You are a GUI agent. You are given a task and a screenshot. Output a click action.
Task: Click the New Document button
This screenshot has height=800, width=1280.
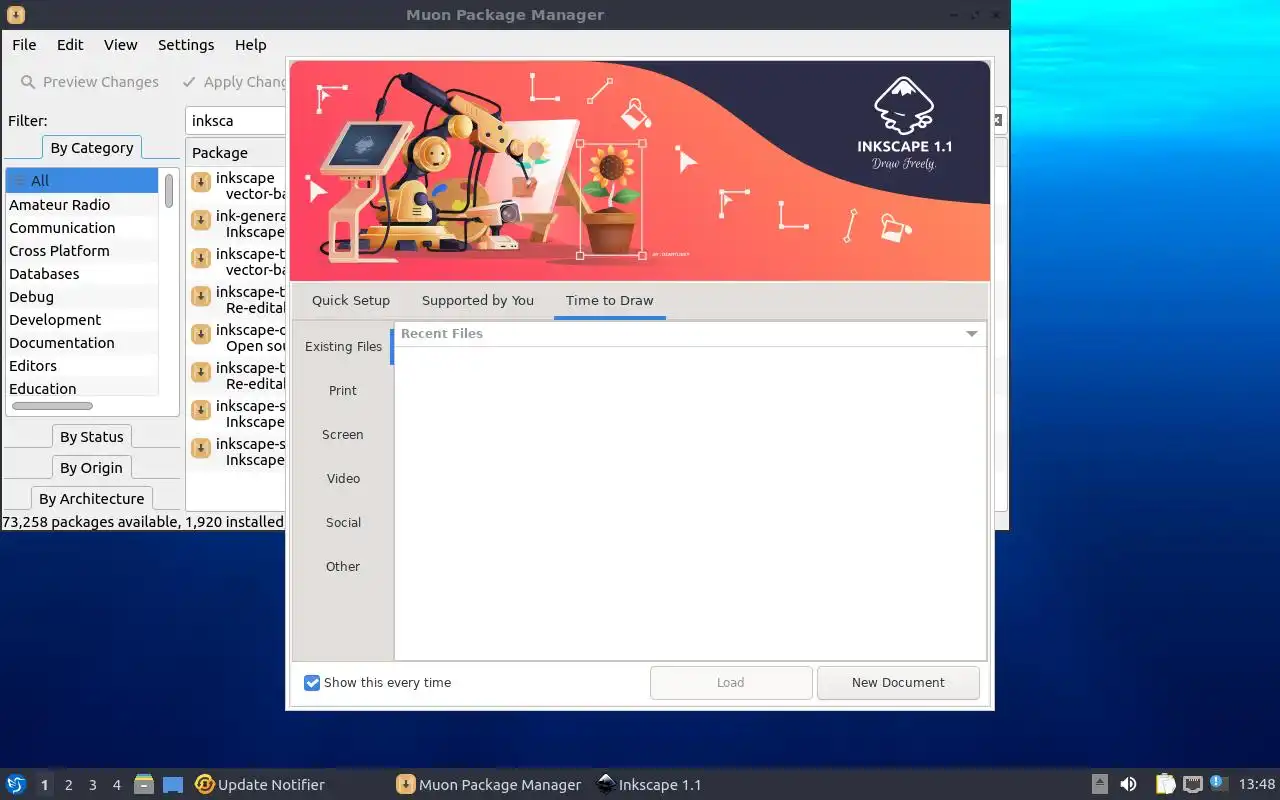[x=898, y=683]
